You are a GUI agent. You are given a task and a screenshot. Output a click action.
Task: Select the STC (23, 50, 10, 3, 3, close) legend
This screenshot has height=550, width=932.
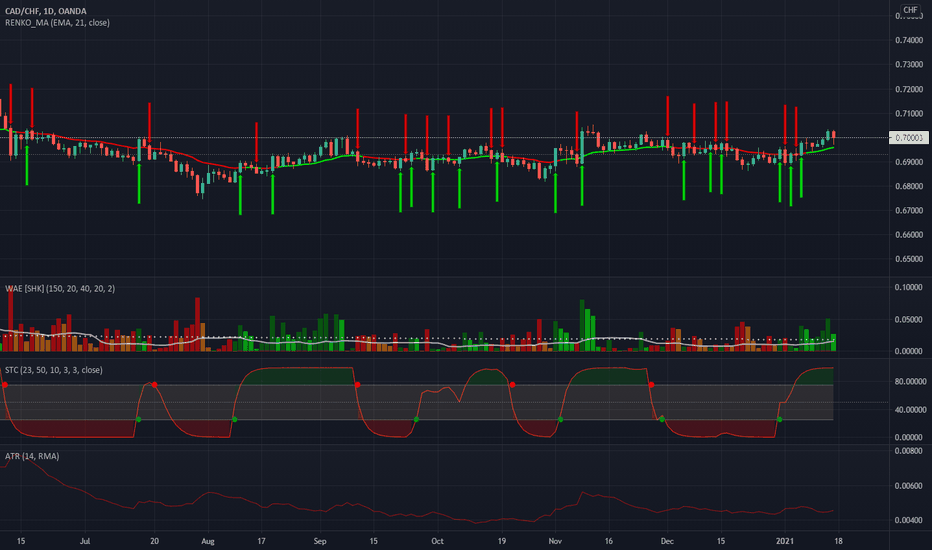[x=53, y=370]
